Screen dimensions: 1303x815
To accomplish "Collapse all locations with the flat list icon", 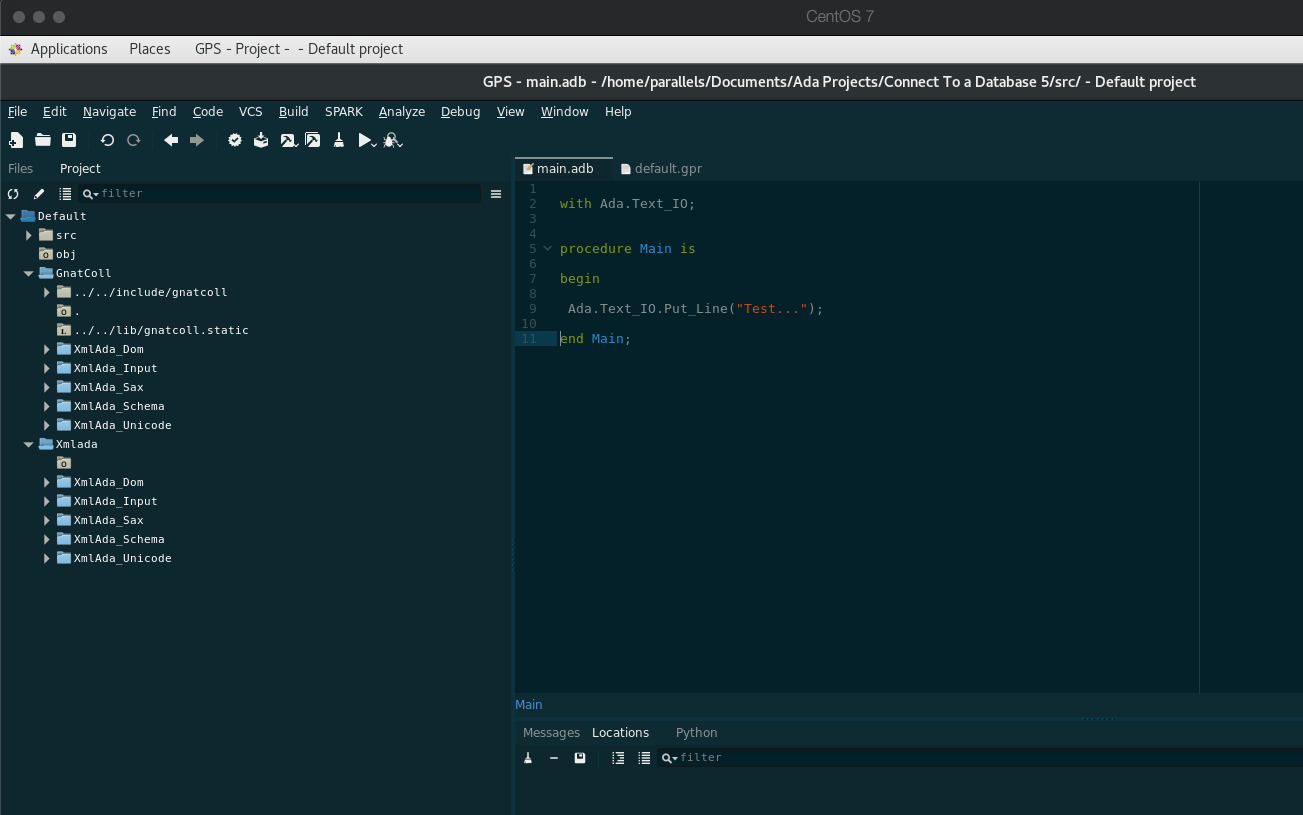I will [x=644, y=758].
